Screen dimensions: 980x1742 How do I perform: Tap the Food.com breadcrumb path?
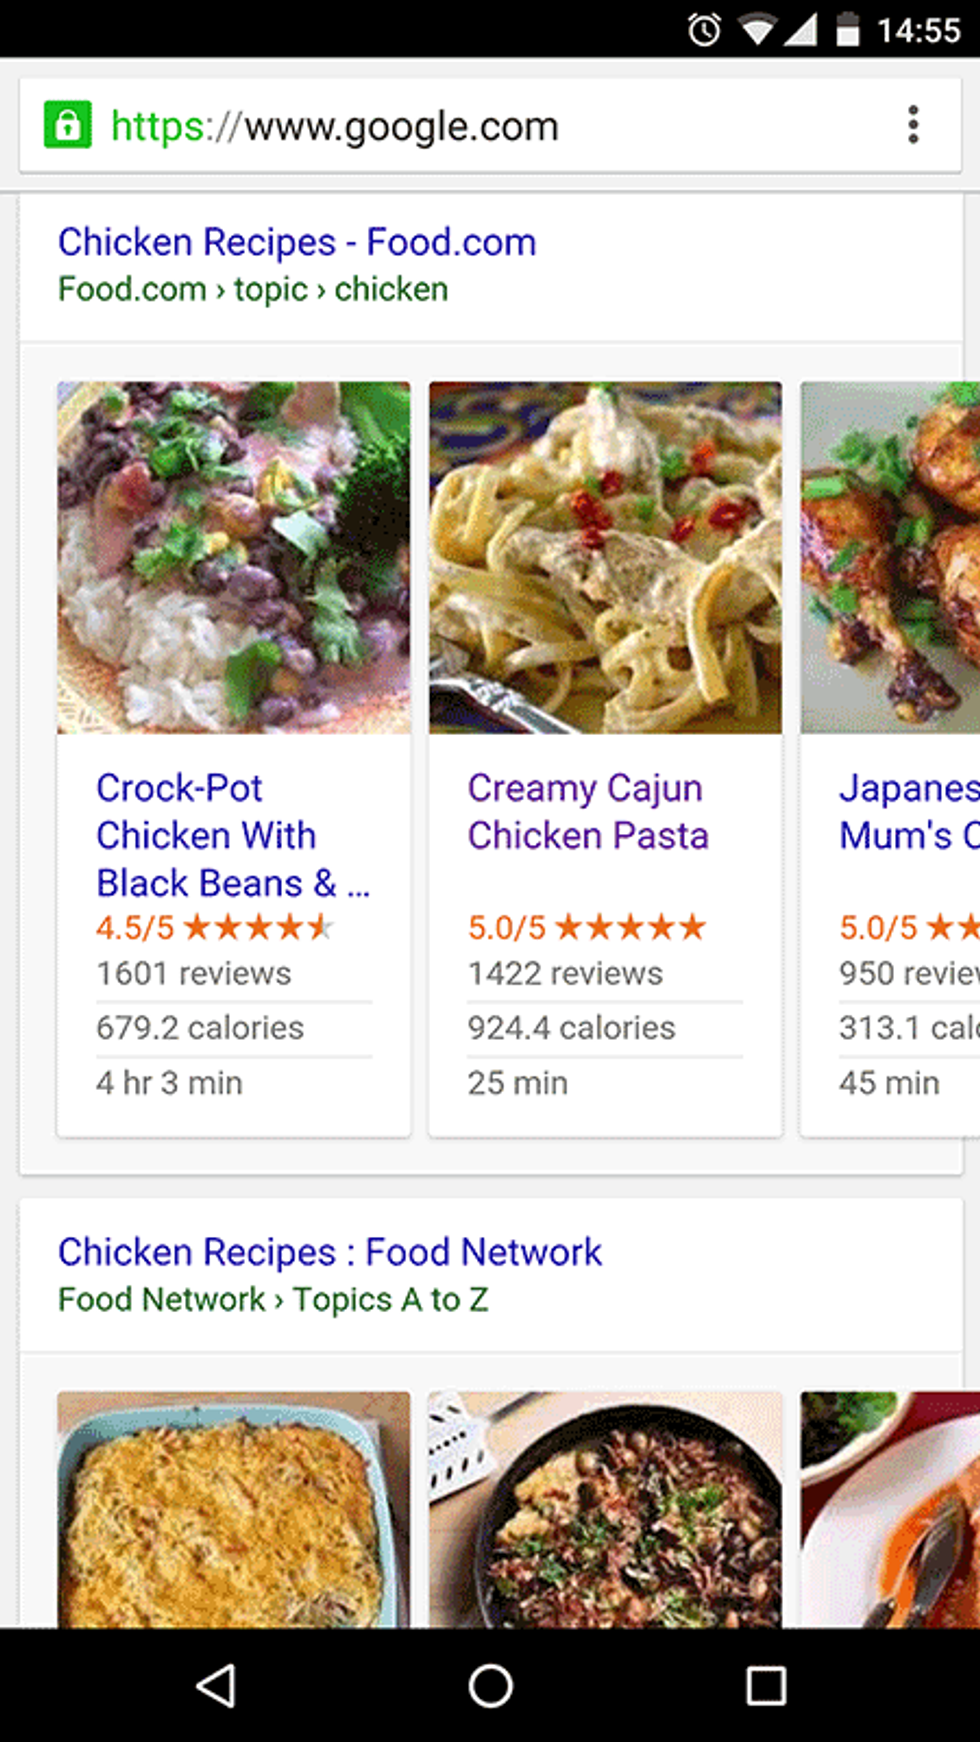[x=253, y=290]
